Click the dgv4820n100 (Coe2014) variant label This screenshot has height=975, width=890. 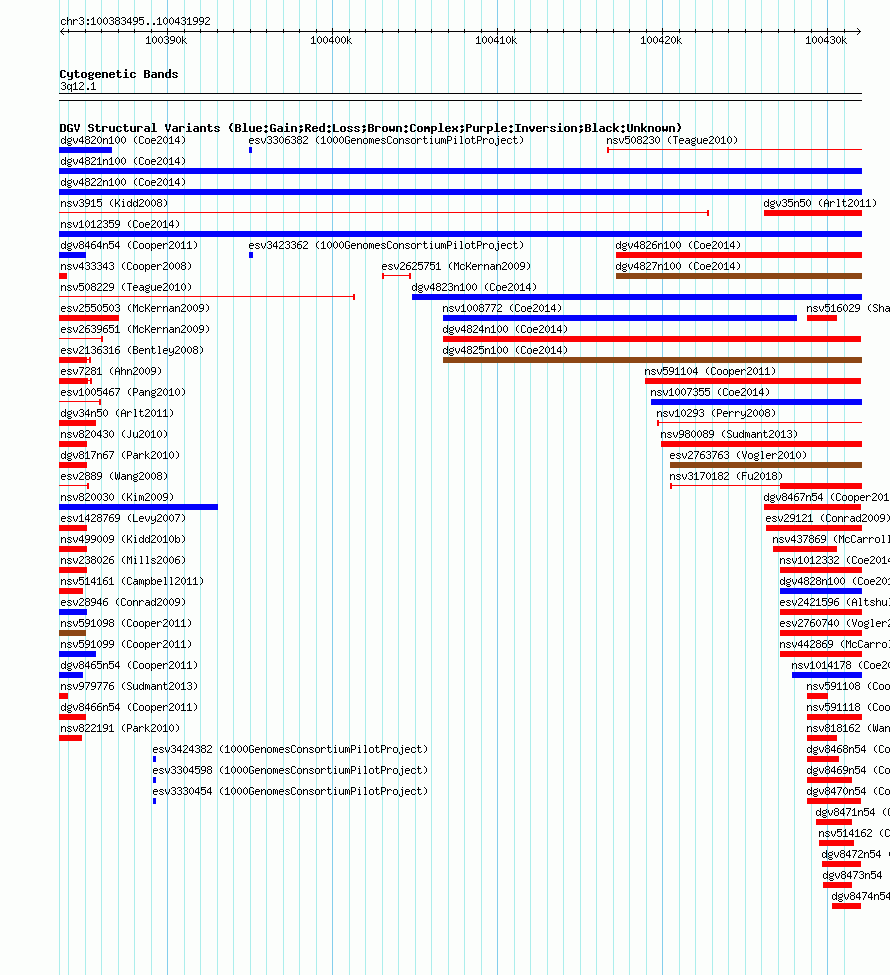[123, 141]
